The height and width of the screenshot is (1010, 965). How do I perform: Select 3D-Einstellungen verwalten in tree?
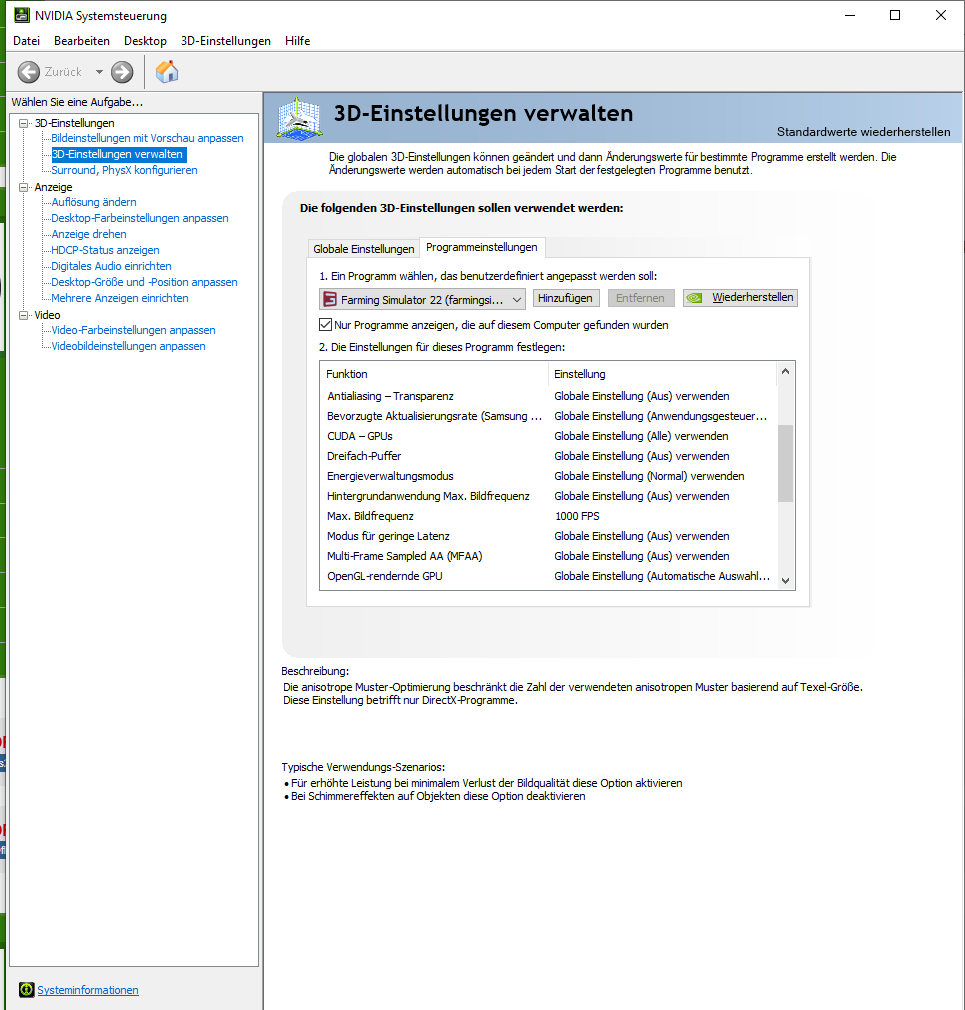tap(117, 155)
